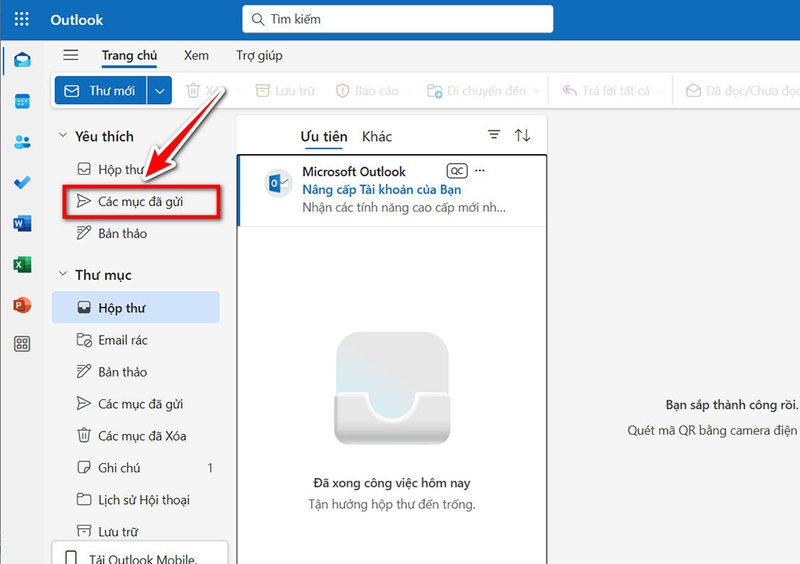Open the More apps grid icon

pos(22,344)
